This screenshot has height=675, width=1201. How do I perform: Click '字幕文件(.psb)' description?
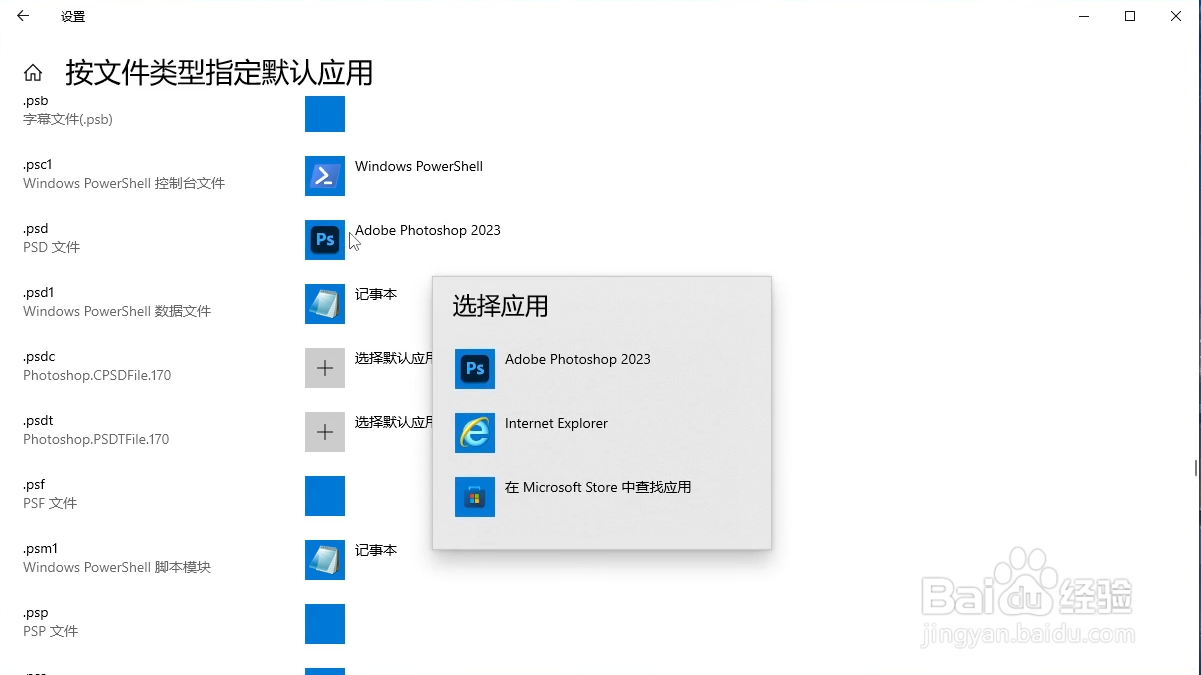(68, 120)
